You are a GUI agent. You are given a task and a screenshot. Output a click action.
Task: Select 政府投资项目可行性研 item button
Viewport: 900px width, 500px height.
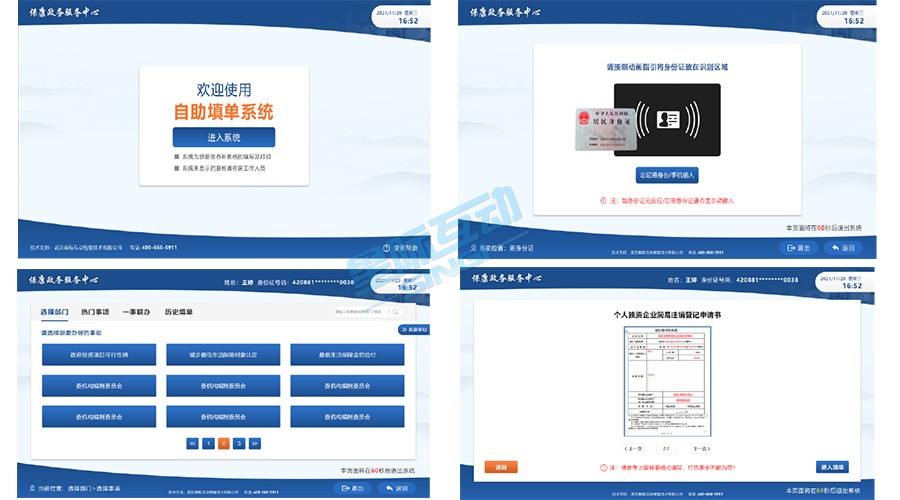[99, 355]
